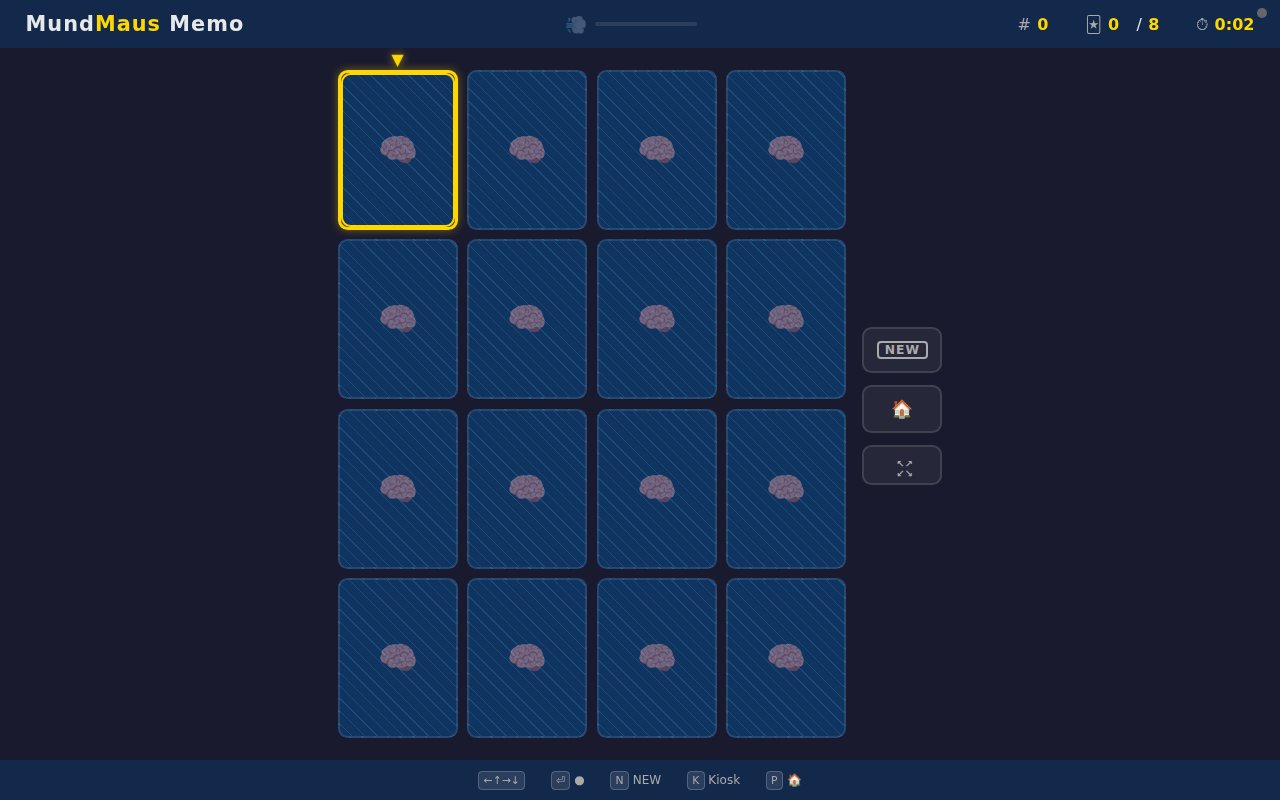The height and width of the screenshot is (800, 1280).
Task: Click the hash moves counter icon
Action: (x=1024, y=24)
